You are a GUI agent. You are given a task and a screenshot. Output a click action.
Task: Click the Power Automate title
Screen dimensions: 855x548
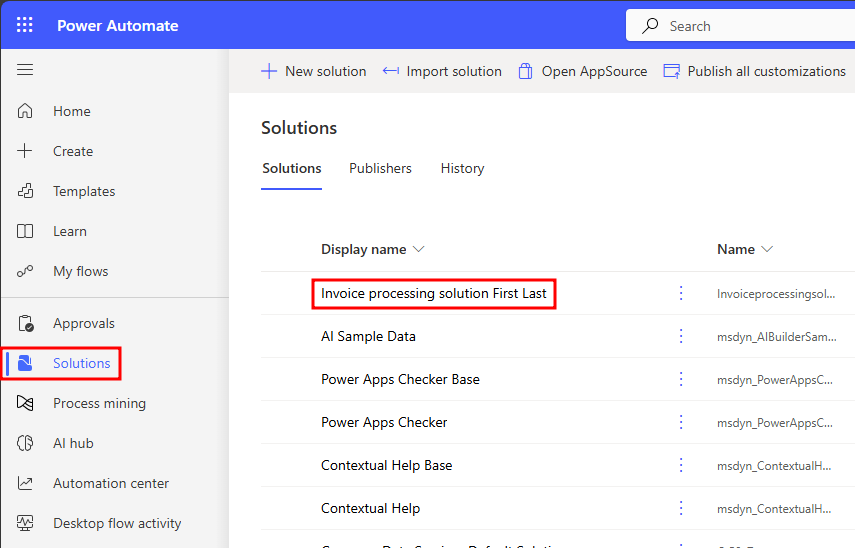(x=118, y=26)
